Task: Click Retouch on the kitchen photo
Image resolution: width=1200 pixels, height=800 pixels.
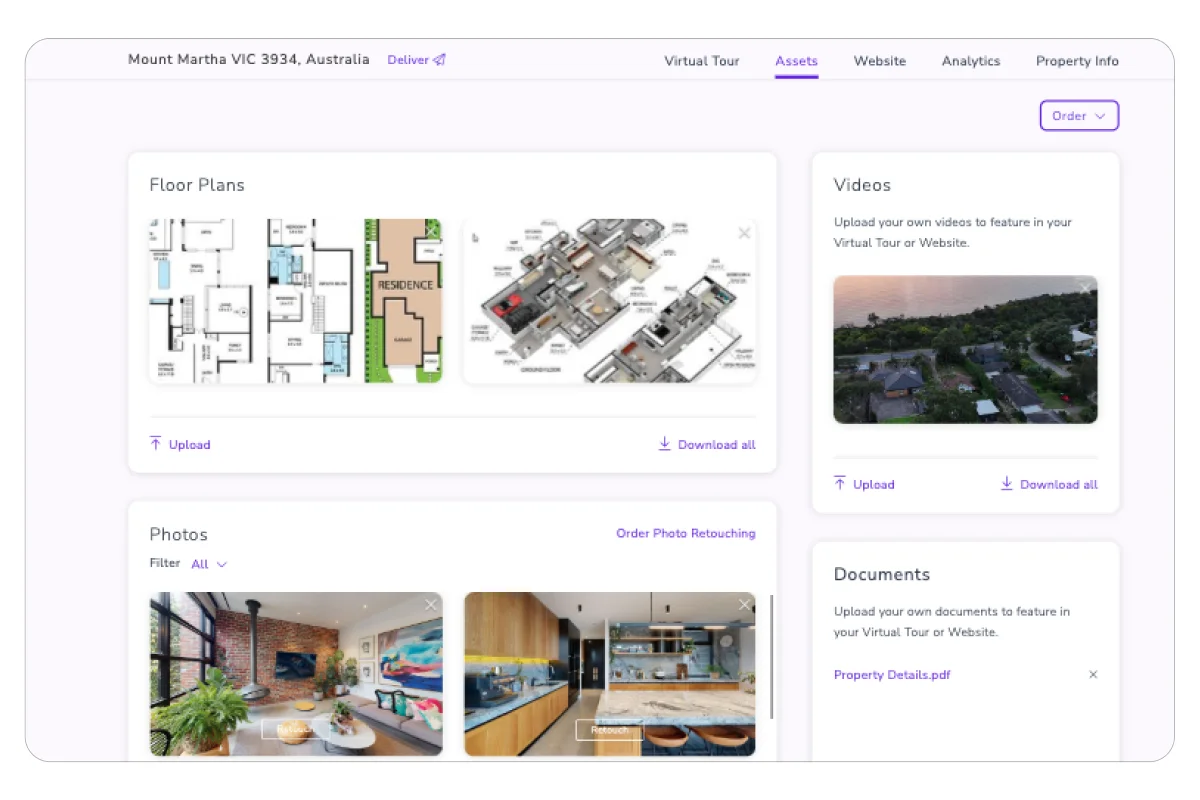Action: coord(610,730)
